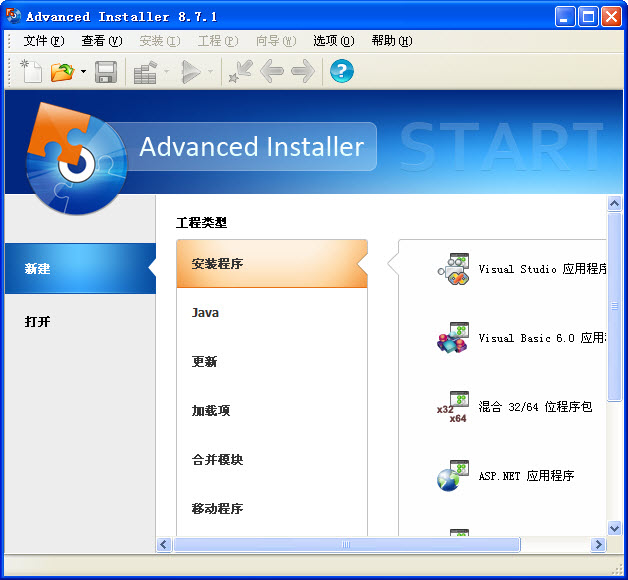Select the 新建 sidebar tab
This screenshot has width=628, height=580.
[x=38, y=269]
